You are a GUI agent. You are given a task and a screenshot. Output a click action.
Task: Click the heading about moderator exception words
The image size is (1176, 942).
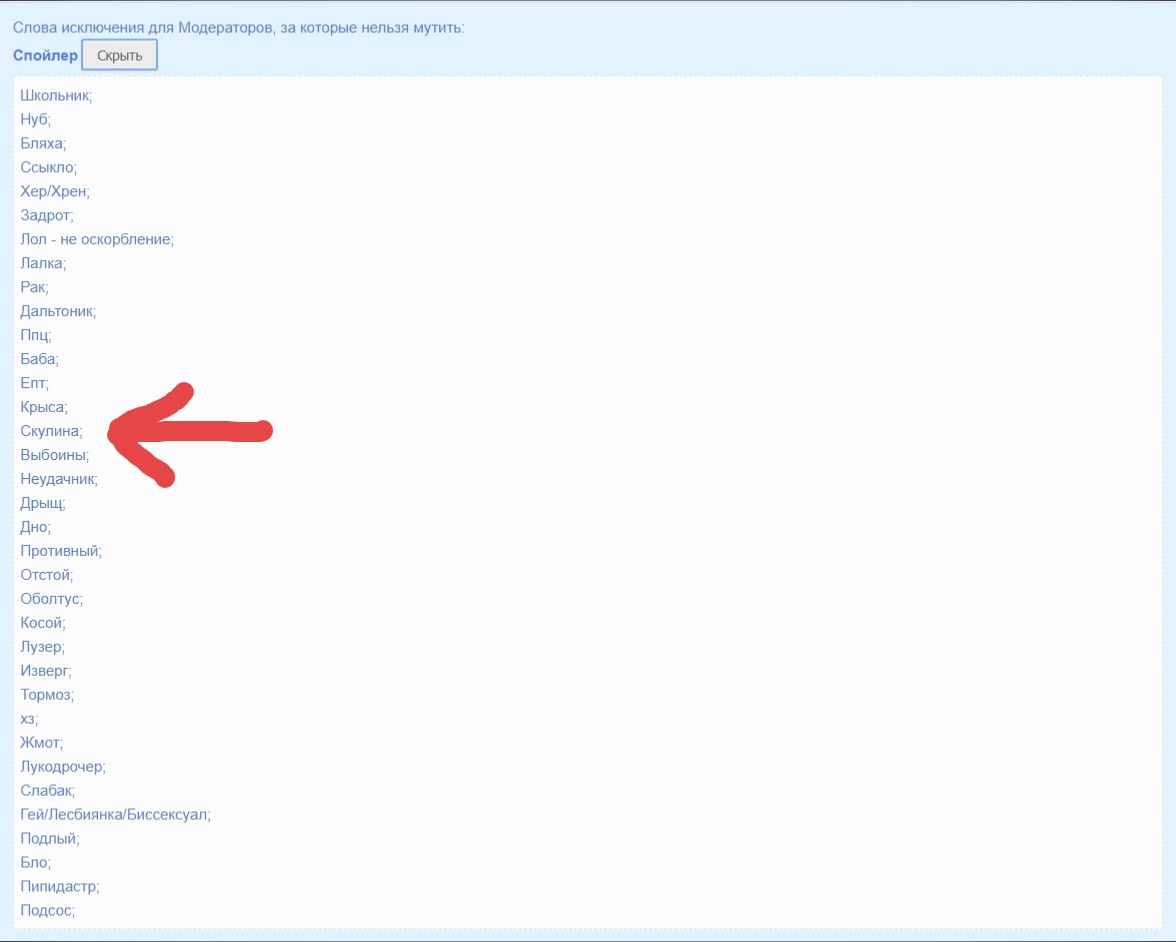pos(238,27)
